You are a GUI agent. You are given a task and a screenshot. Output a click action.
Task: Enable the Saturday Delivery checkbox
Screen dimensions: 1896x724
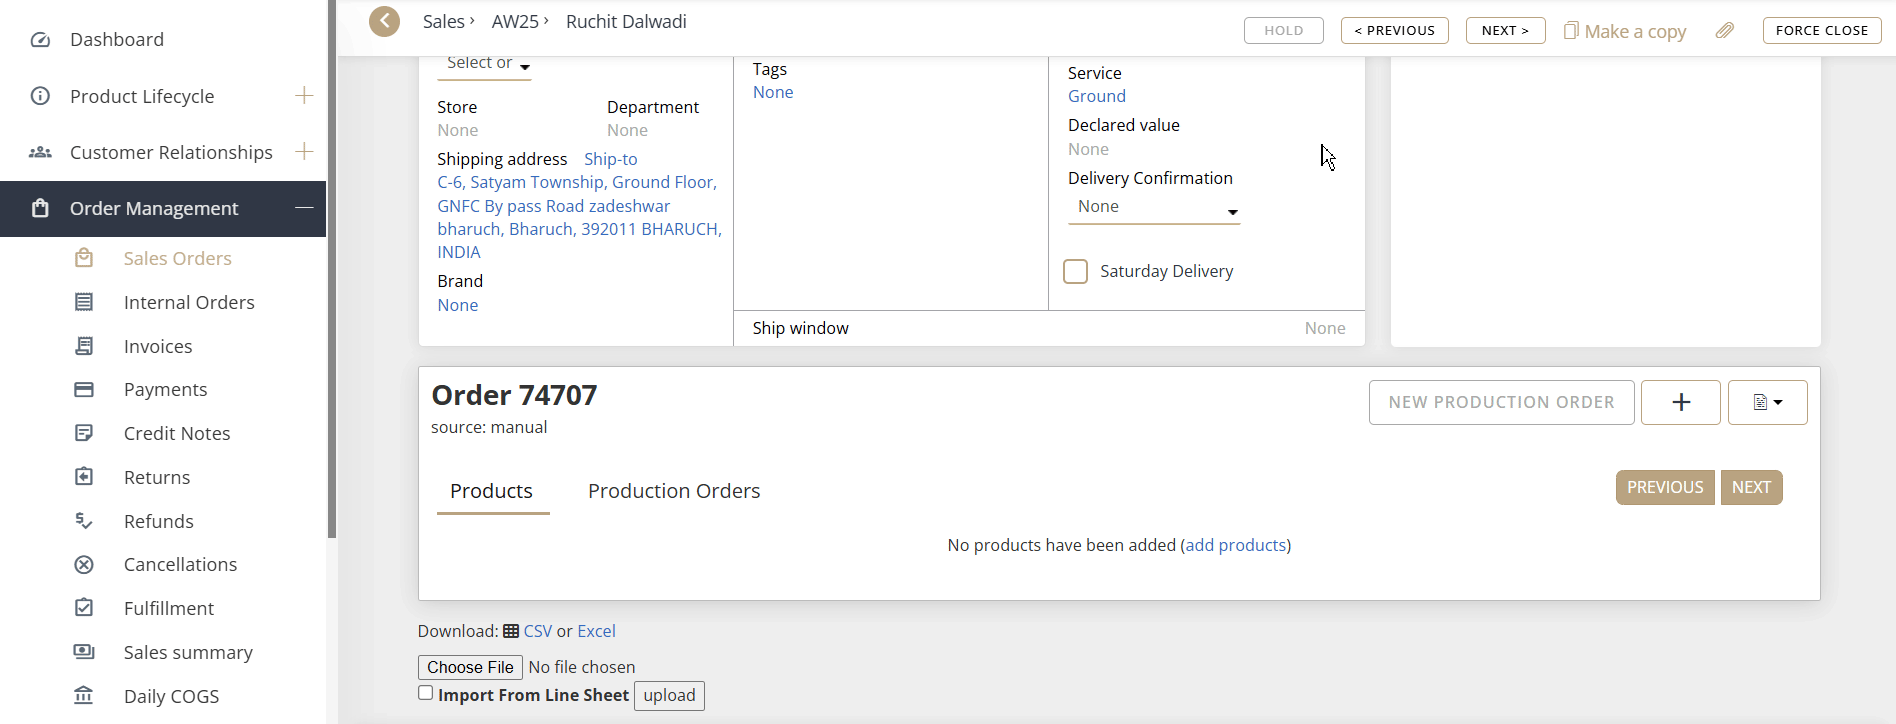point(1075,272)
